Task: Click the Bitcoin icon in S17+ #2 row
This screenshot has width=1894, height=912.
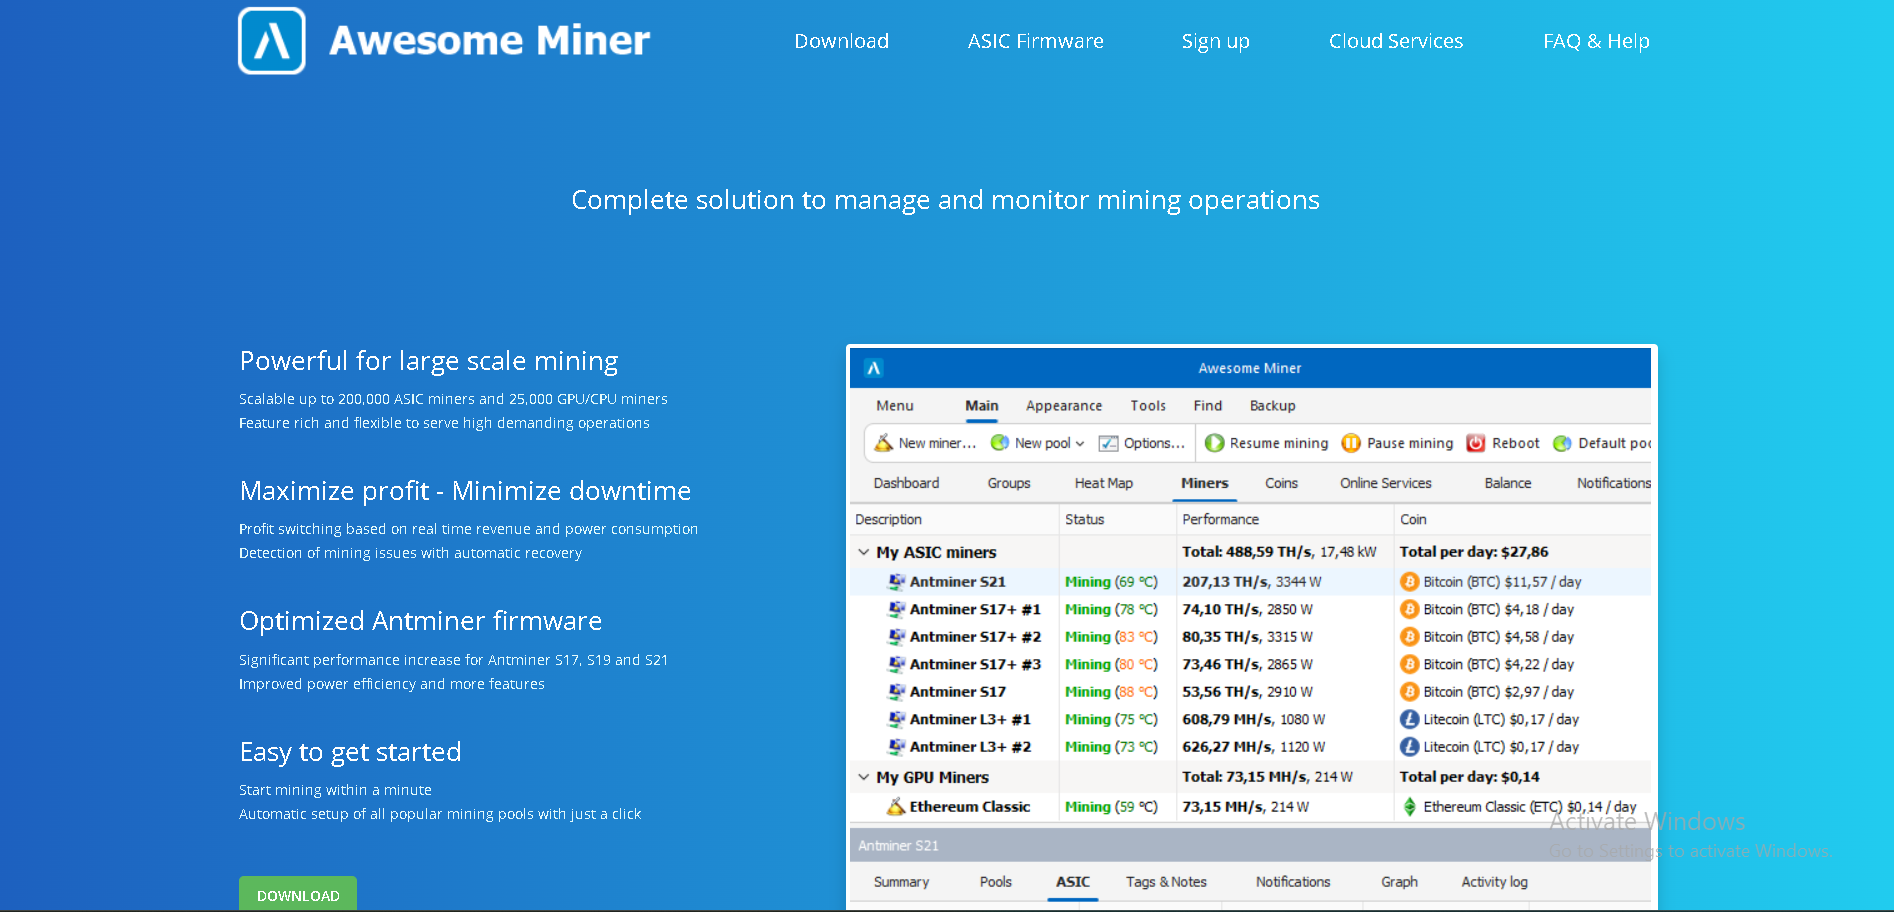Action: click(x=1409, y=637)
